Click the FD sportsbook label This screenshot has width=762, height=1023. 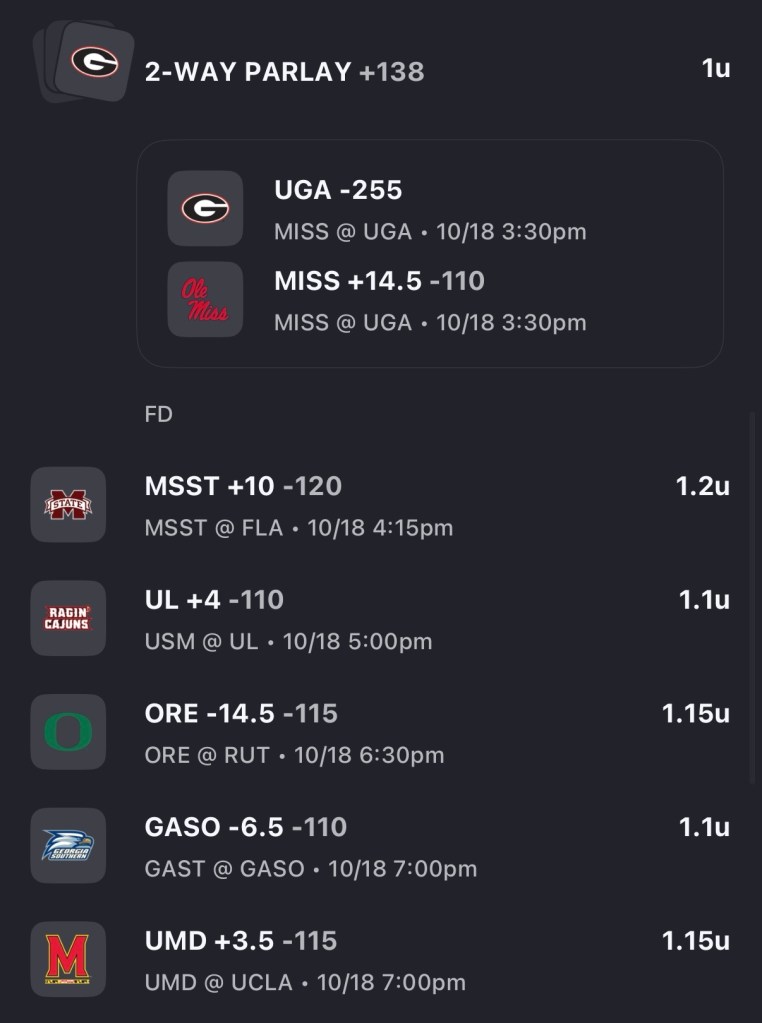pos(158,414)
